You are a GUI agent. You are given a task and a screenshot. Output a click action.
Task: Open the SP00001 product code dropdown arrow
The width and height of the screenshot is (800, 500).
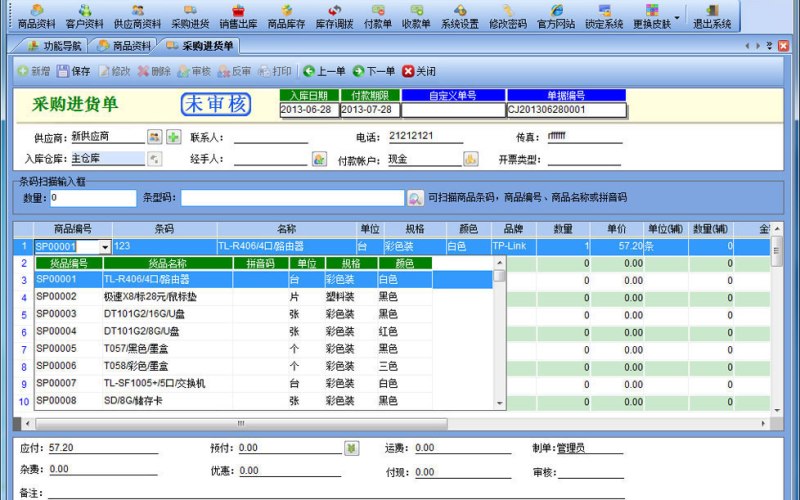pos(105,247)
